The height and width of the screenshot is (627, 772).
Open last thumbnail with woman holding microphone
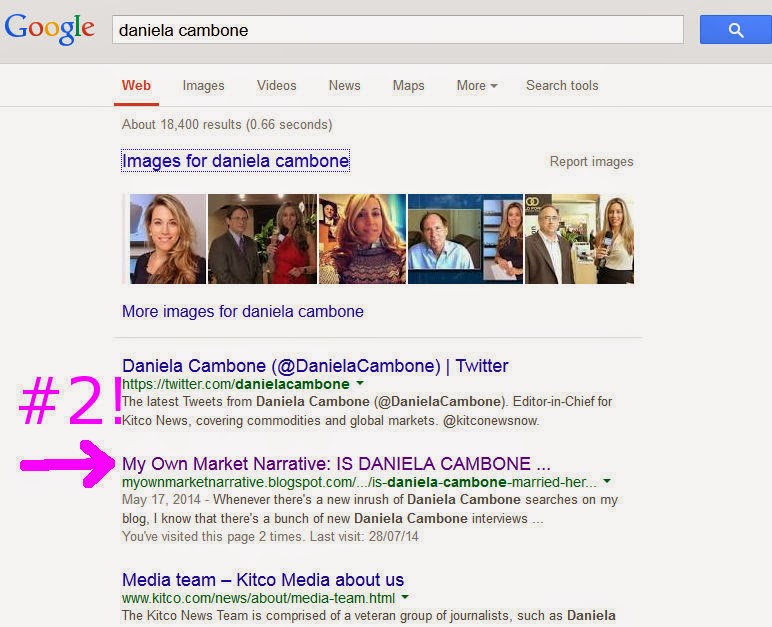pyautogui.click(x=579, y=239)
